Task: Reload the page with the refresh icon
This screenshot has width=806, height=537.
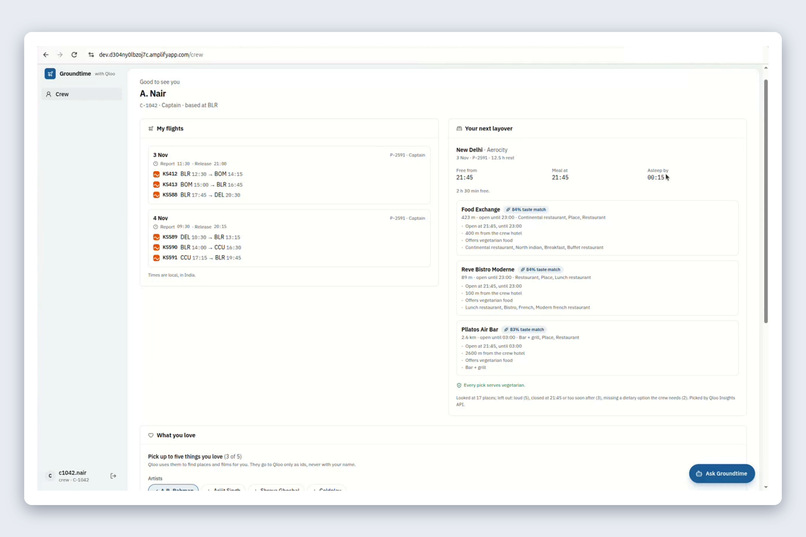Action: pyautogui.click(x=74, y=54)
